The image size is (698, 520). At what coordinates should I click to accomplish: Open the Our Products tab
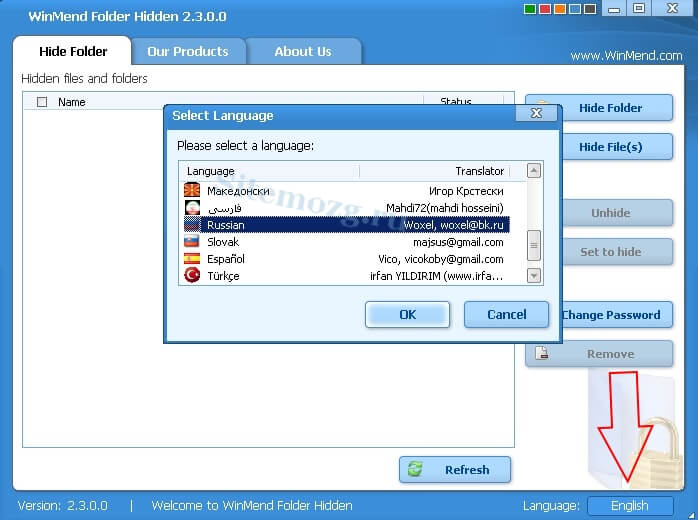pyautogui.click(x=188, y=52)
